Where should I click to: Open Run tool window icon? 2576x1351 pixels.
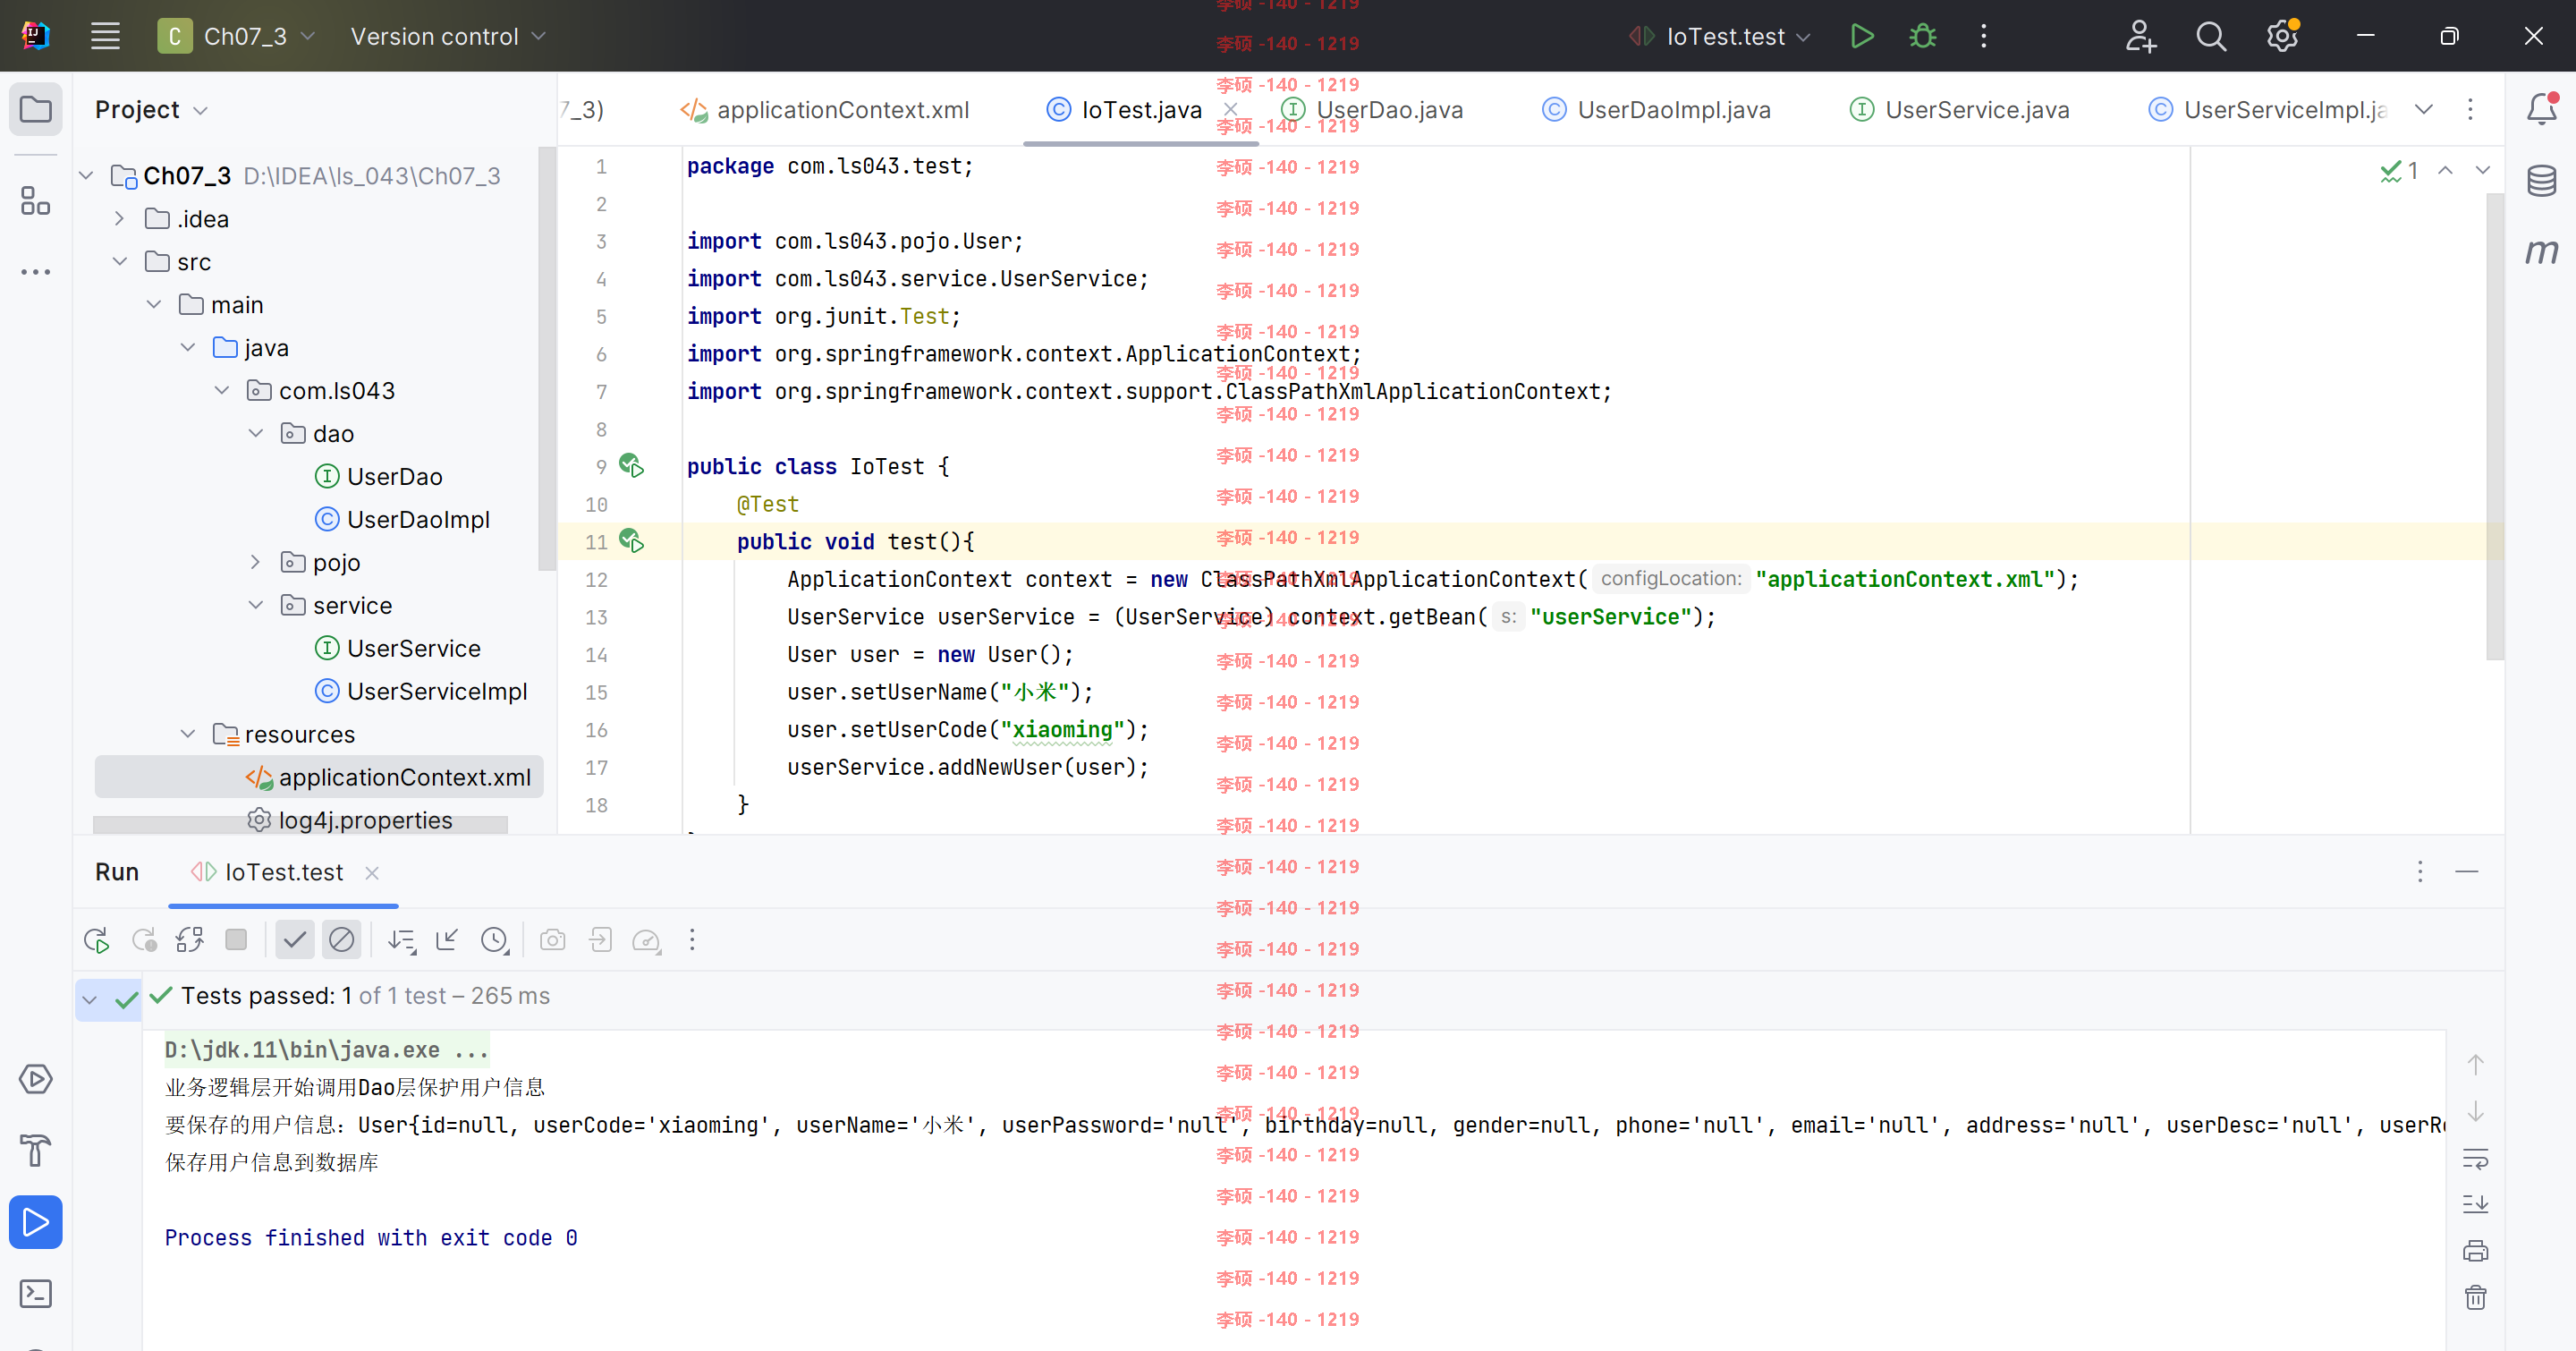(x=35, y=1222)
